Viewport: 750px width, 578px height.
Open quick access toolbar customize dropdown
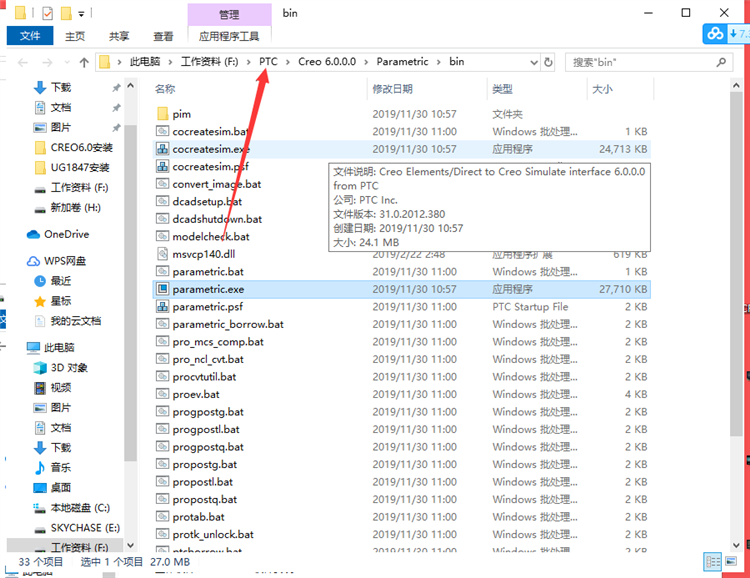coord(81,14)
